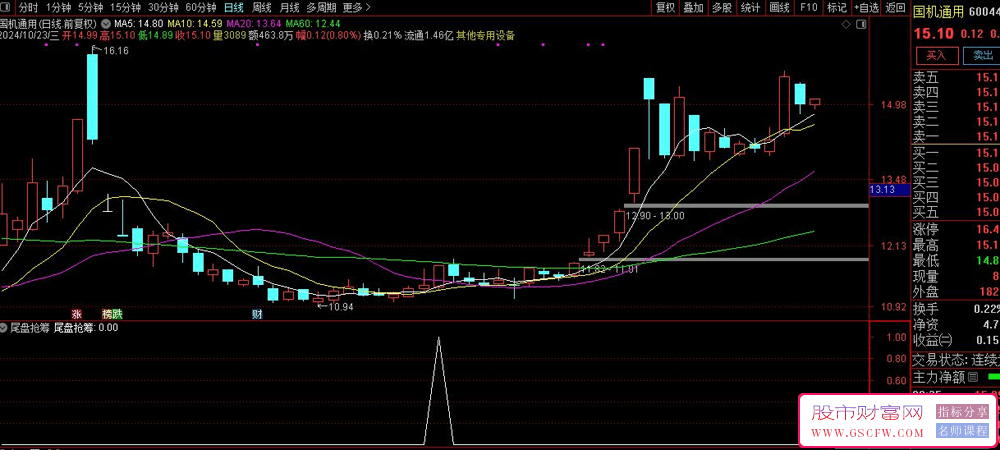The image size is (1000, 450).
Task: Click the 换手 turnover row
Action: 956,309
